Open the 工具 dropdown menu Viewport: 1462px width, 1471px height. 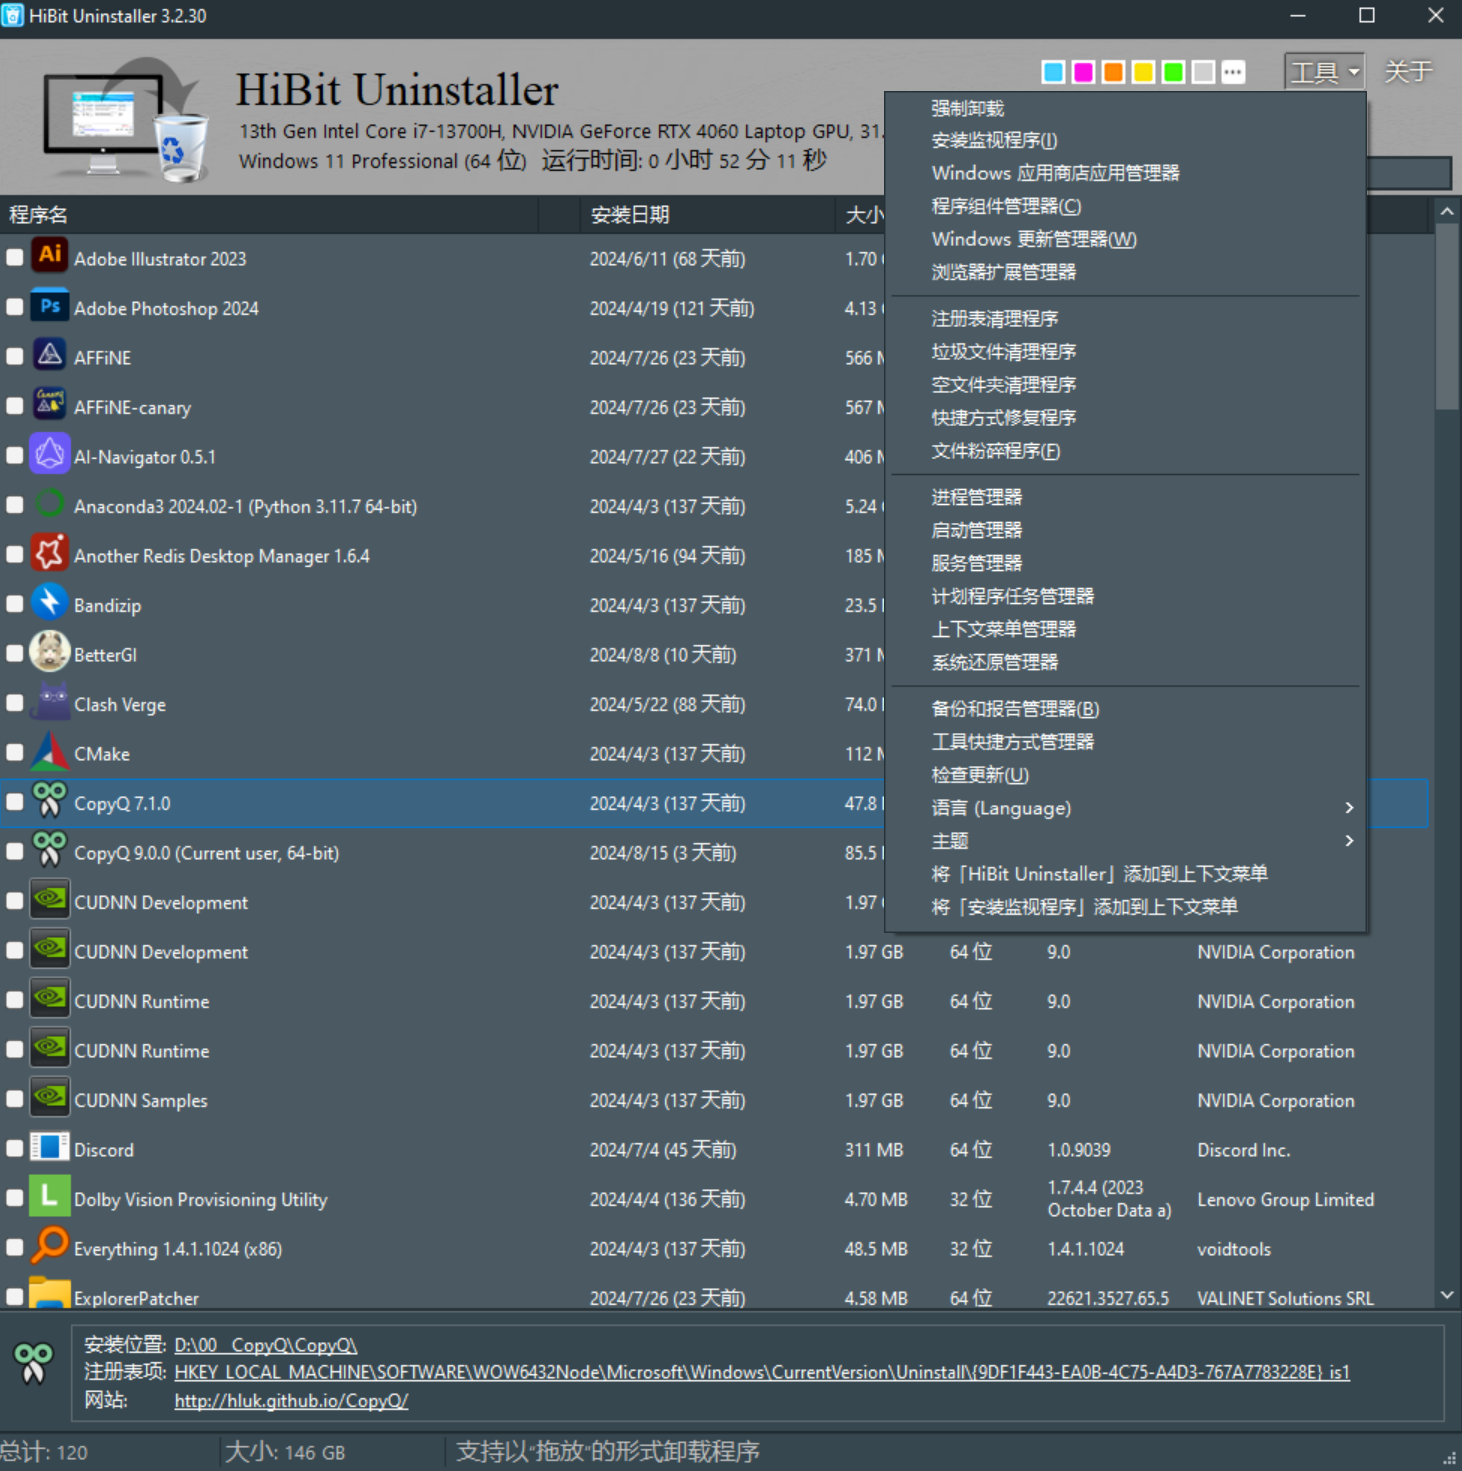(x=1324, y=72)
